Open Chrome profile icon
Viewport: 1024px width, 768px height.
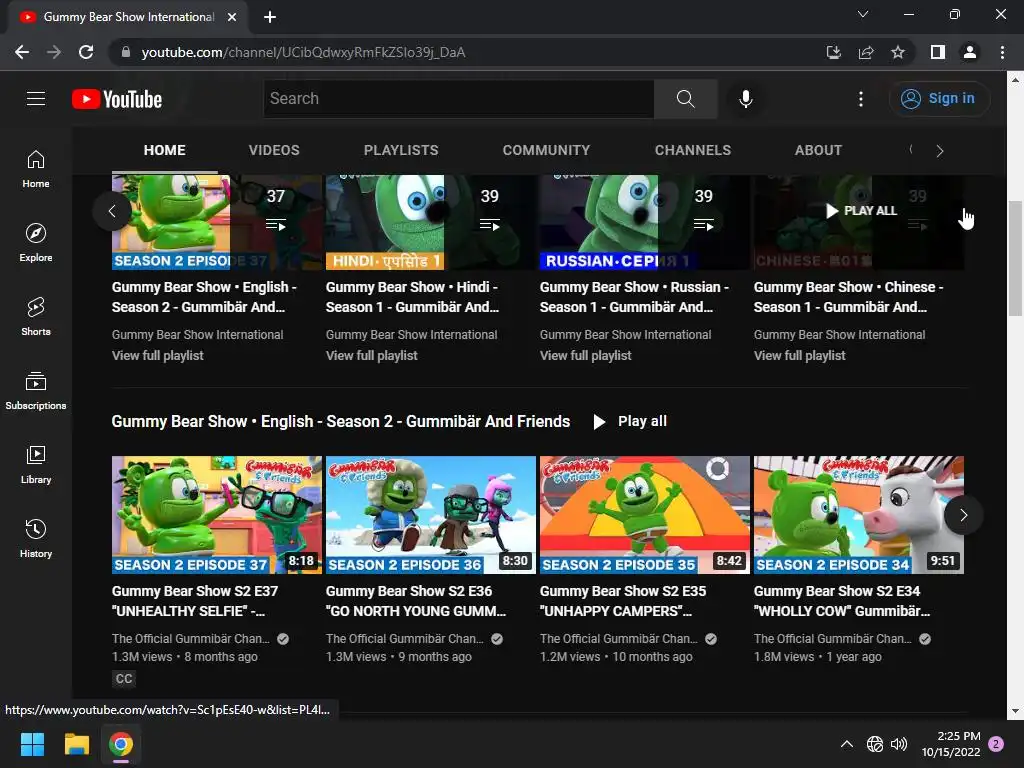pyautogui.click(x=970, y=52)
